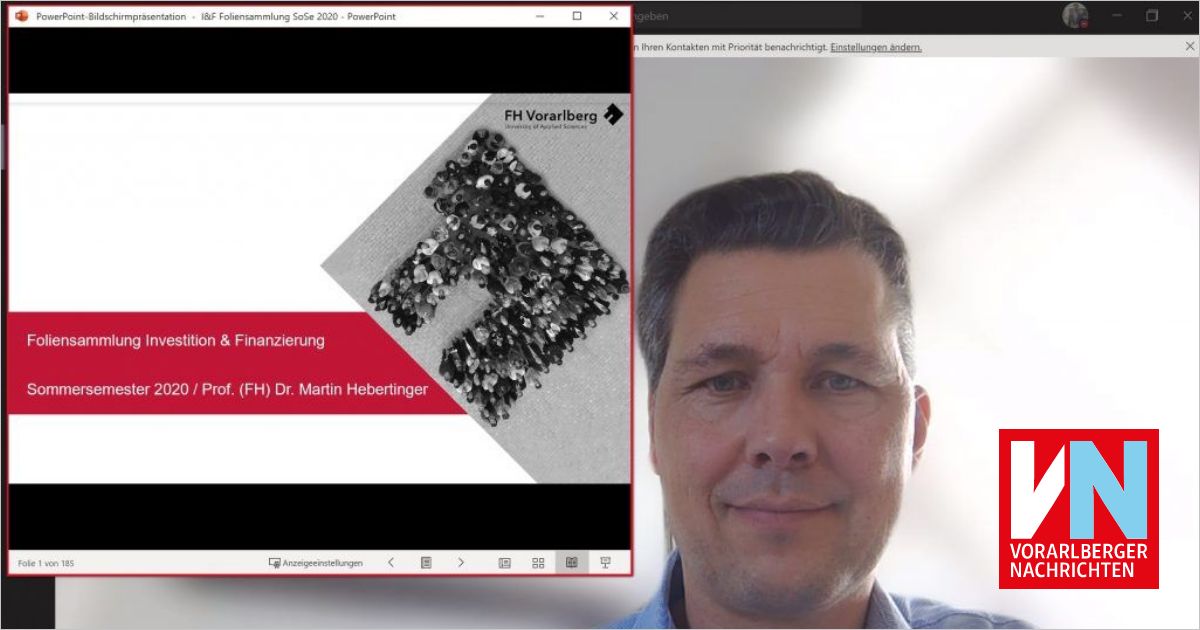Viewport: 1200px width, 630px height.
Task: Close the PowerPoint presentation window
Action: [x=613, y=16]
